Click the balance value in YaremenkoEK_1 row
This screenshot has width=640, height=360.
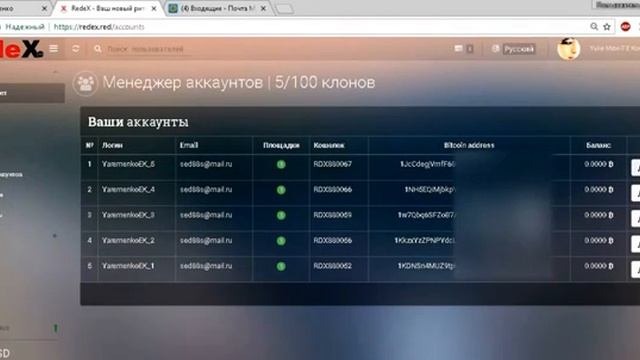coord(599,266)
